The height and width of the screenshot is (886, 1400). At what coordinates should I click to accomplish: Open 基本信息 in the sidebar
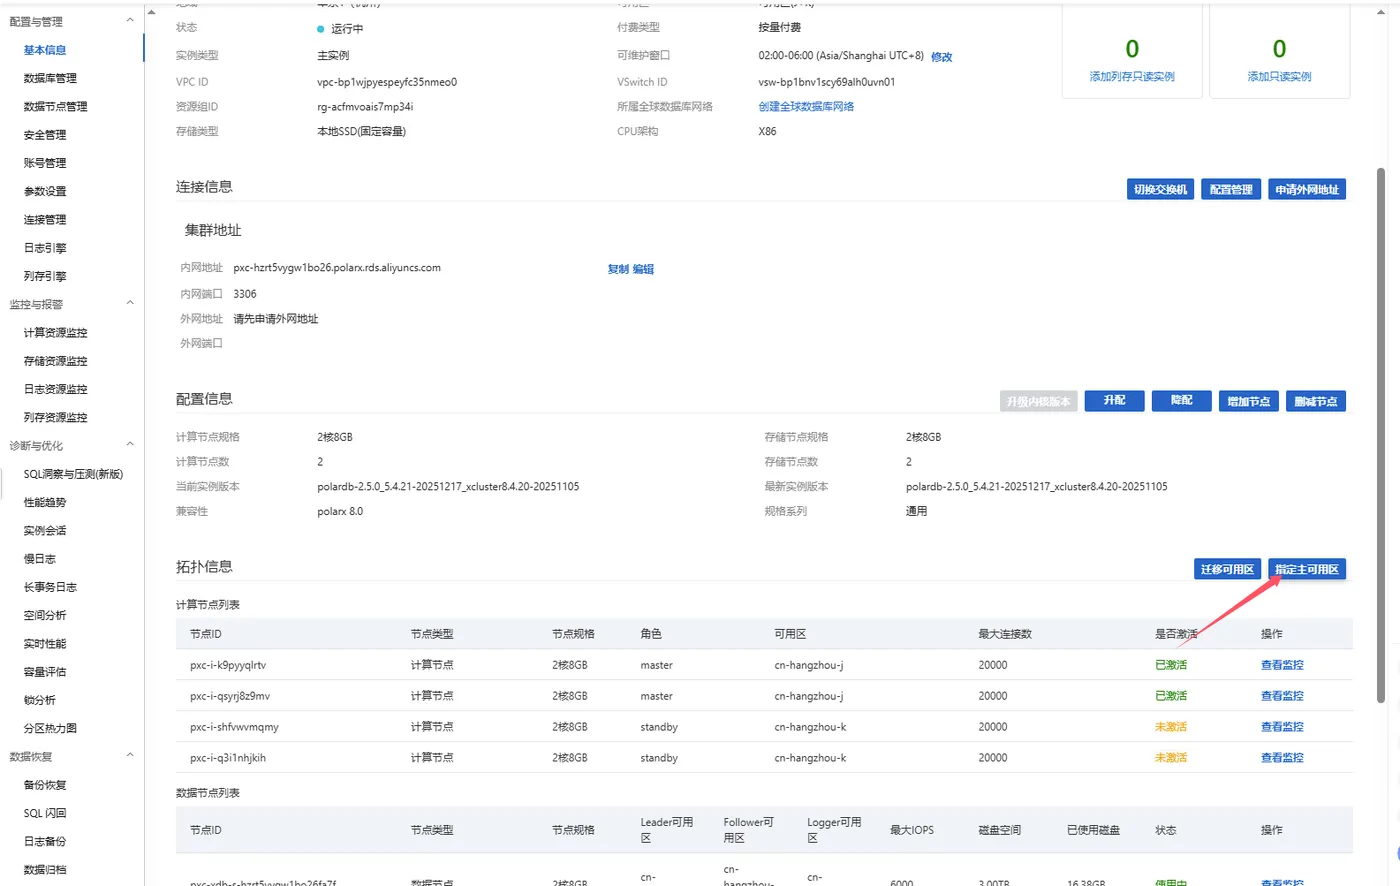click(x=45, y=50)
